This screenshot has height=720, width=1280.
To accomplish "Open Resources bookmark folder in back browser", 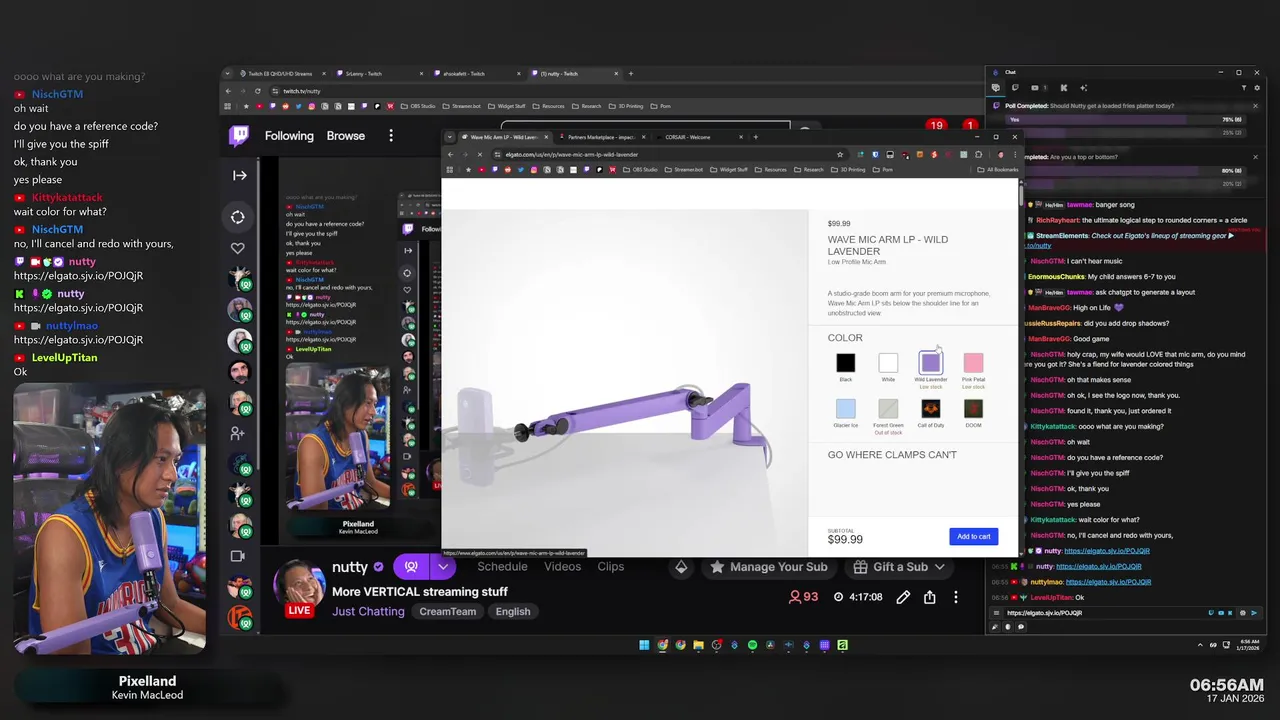I will click(549, 106).
